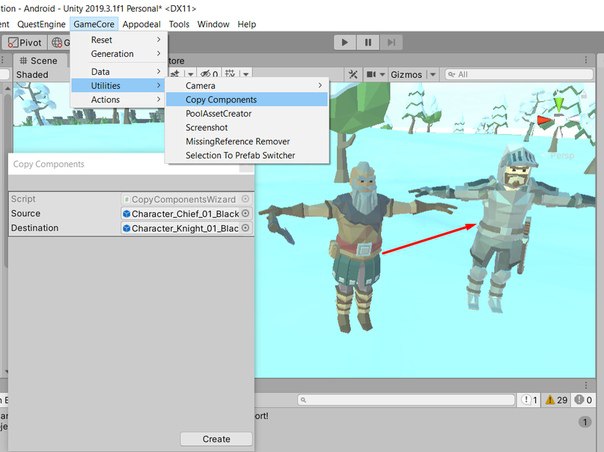Viewport: 604px width, 452px height.
Task: Toggle the Pivot handle position button
Action: point(25,42)
